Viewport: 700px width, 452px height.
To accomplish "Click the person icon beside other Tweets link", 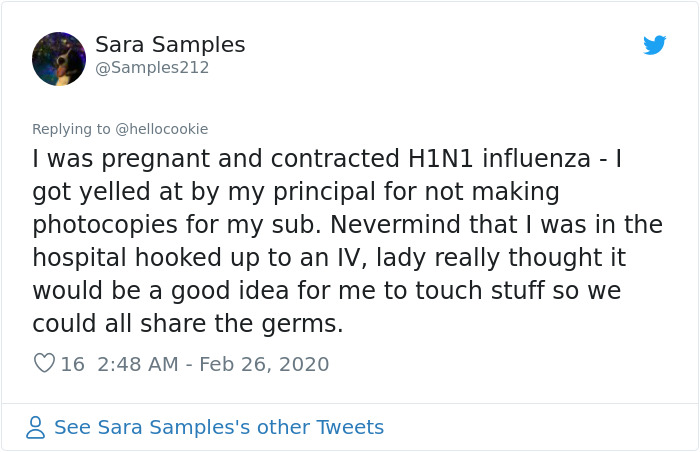I will coord(36,428).
